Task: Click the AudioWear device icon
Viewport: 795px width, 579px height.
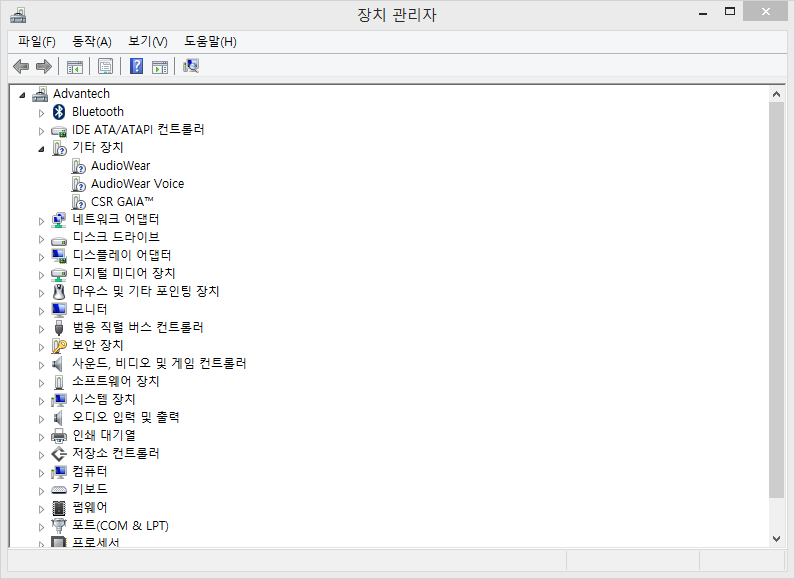Action: pyautogui.click(x=79, y=166)
